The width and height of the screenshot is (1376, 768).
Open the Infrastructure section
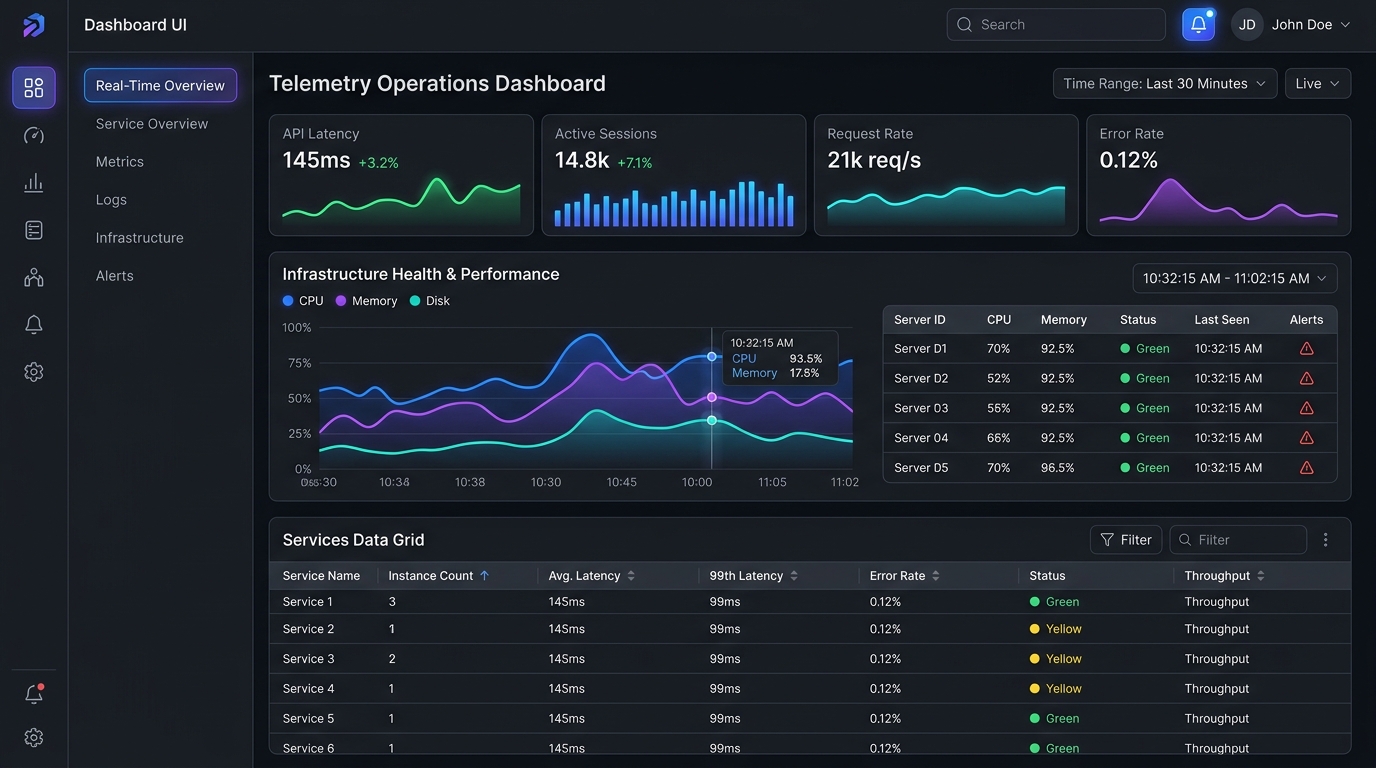click(x=140, y=238)
